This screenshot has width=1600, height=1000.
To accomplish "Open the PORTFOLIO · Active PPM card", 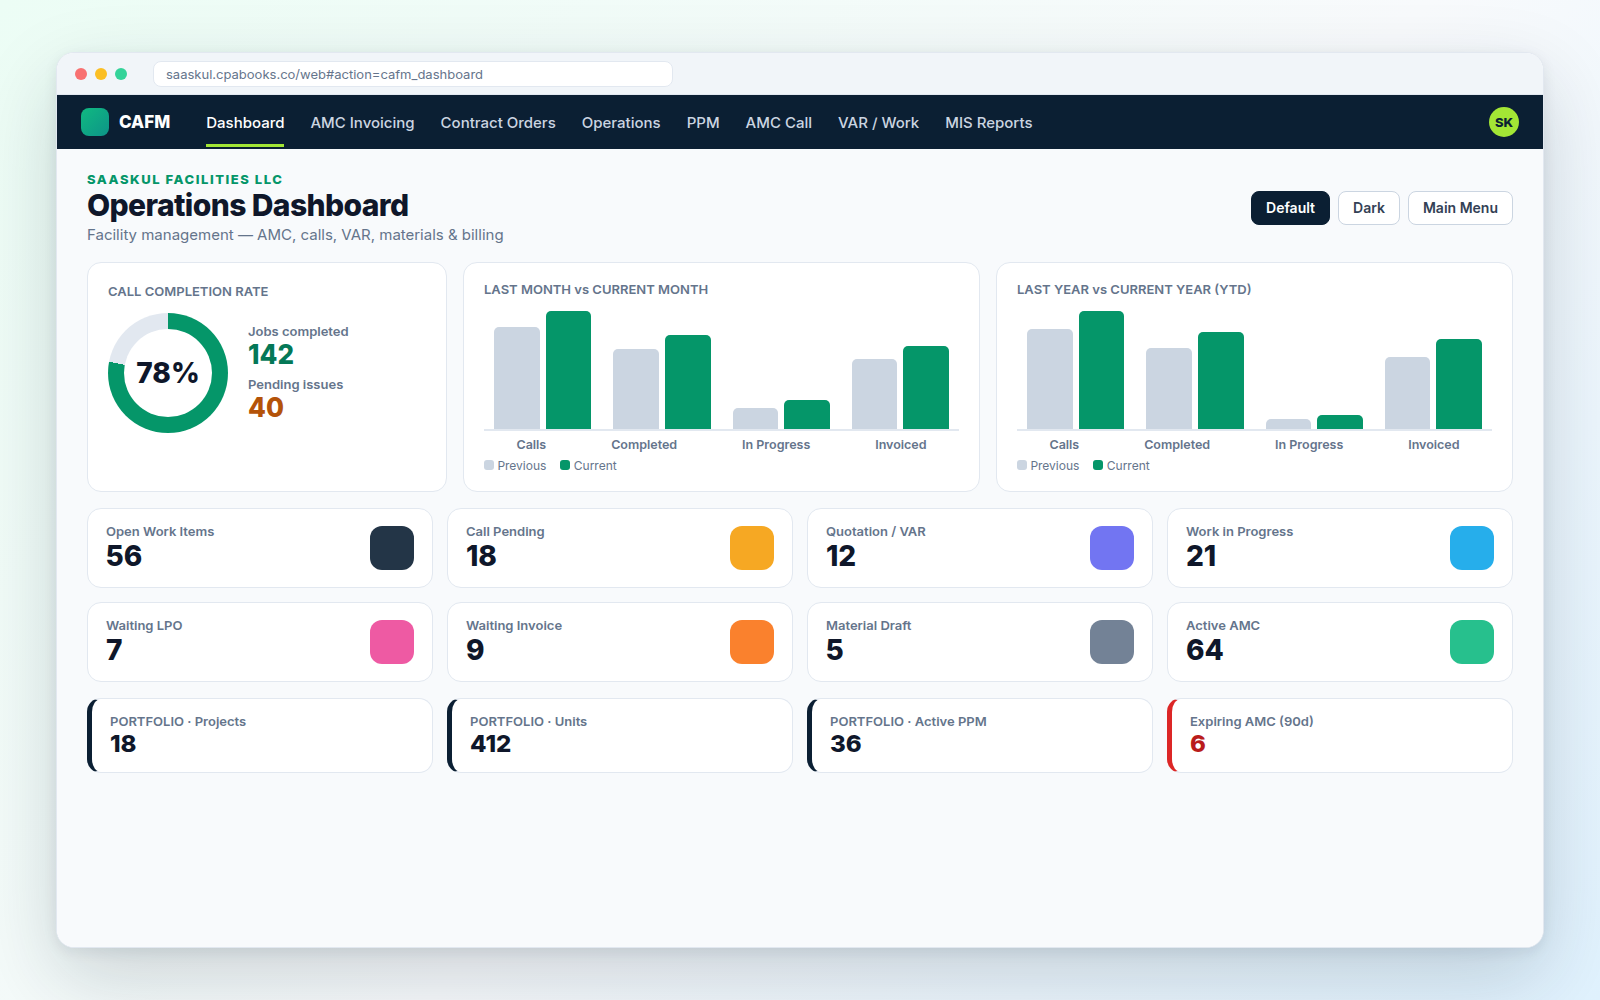I will (980, 735).
